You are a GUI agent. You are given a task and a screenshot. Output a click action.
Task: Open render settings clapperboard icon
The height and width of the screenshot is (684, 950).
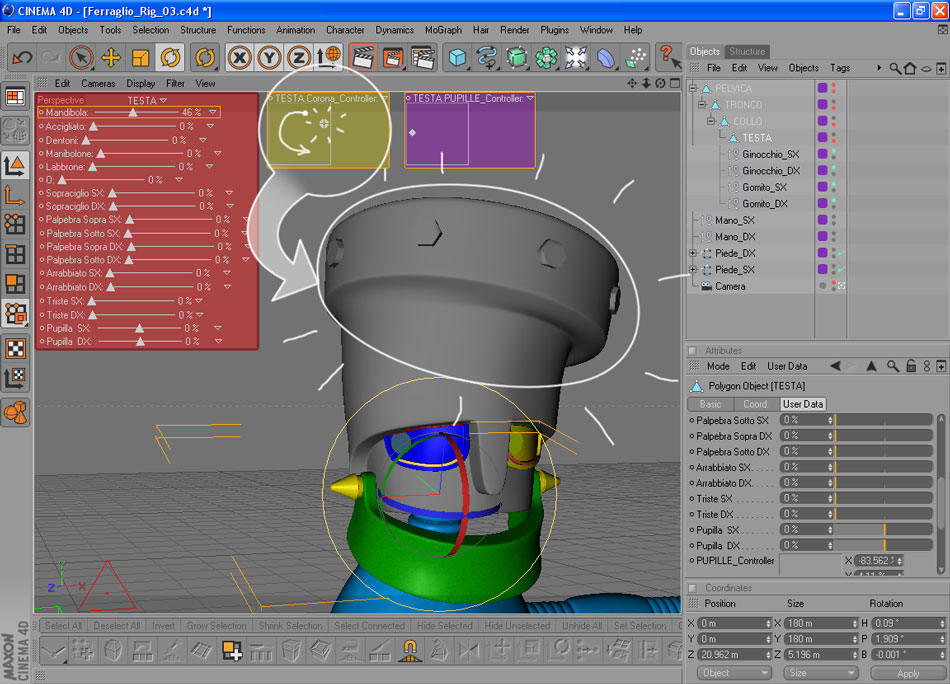pos(423,58)
